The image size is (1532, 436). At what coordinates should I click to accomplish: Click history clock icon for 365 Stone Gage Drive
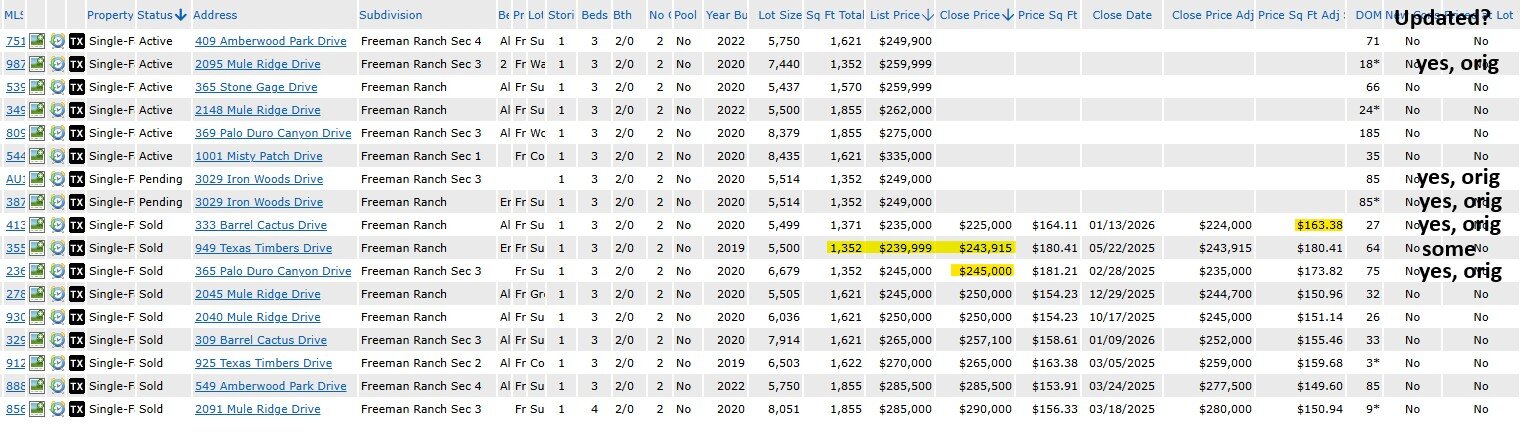pyautogui.click(x=57, y=87)
